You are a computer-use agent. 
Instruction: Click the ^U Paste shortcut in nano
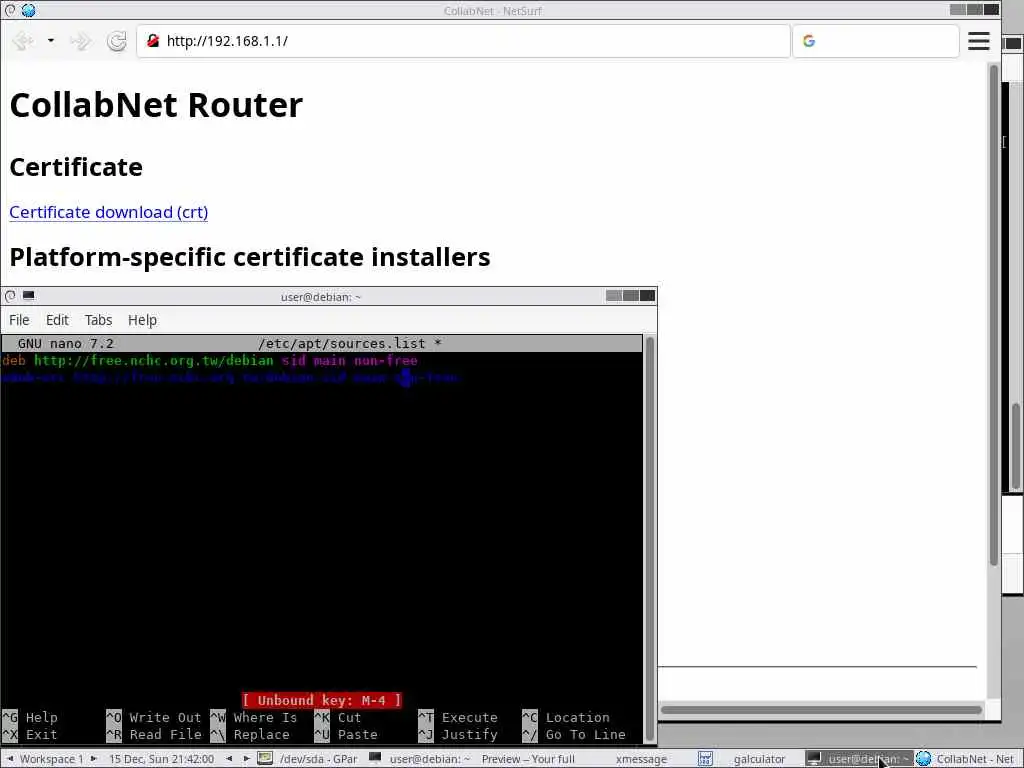(346, 734)
